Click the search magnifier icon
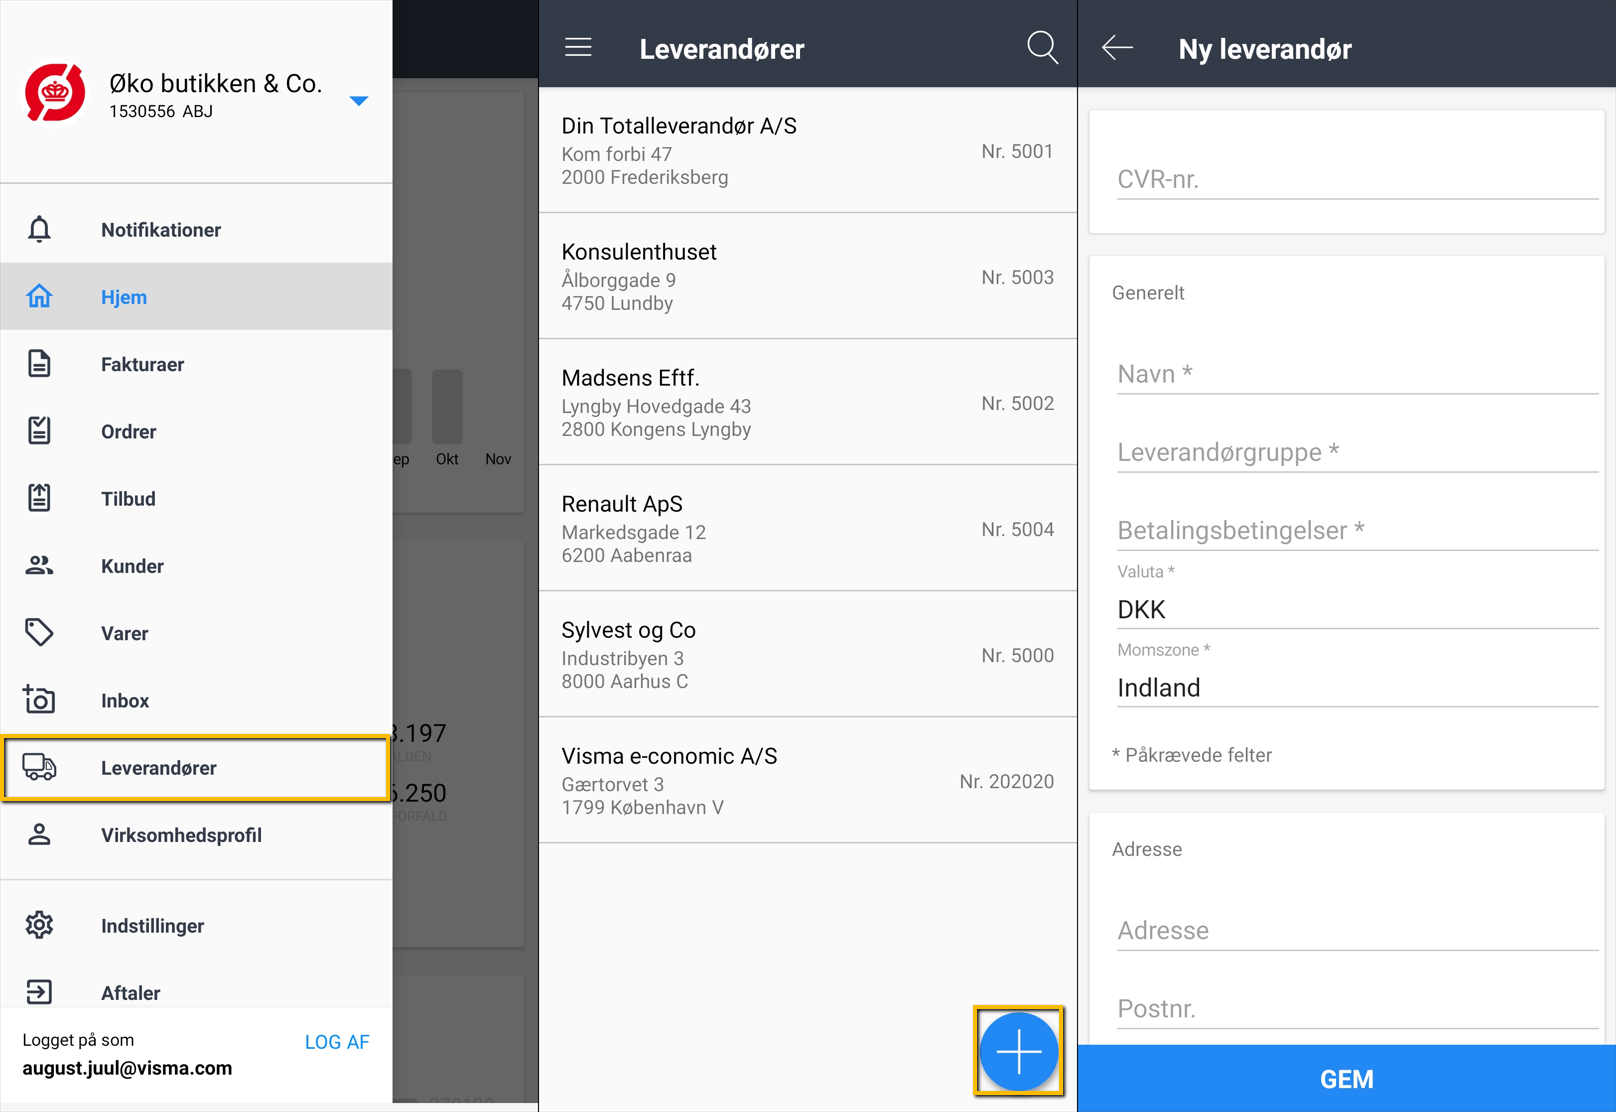1616x1112 pixels. coord(1041,47)
